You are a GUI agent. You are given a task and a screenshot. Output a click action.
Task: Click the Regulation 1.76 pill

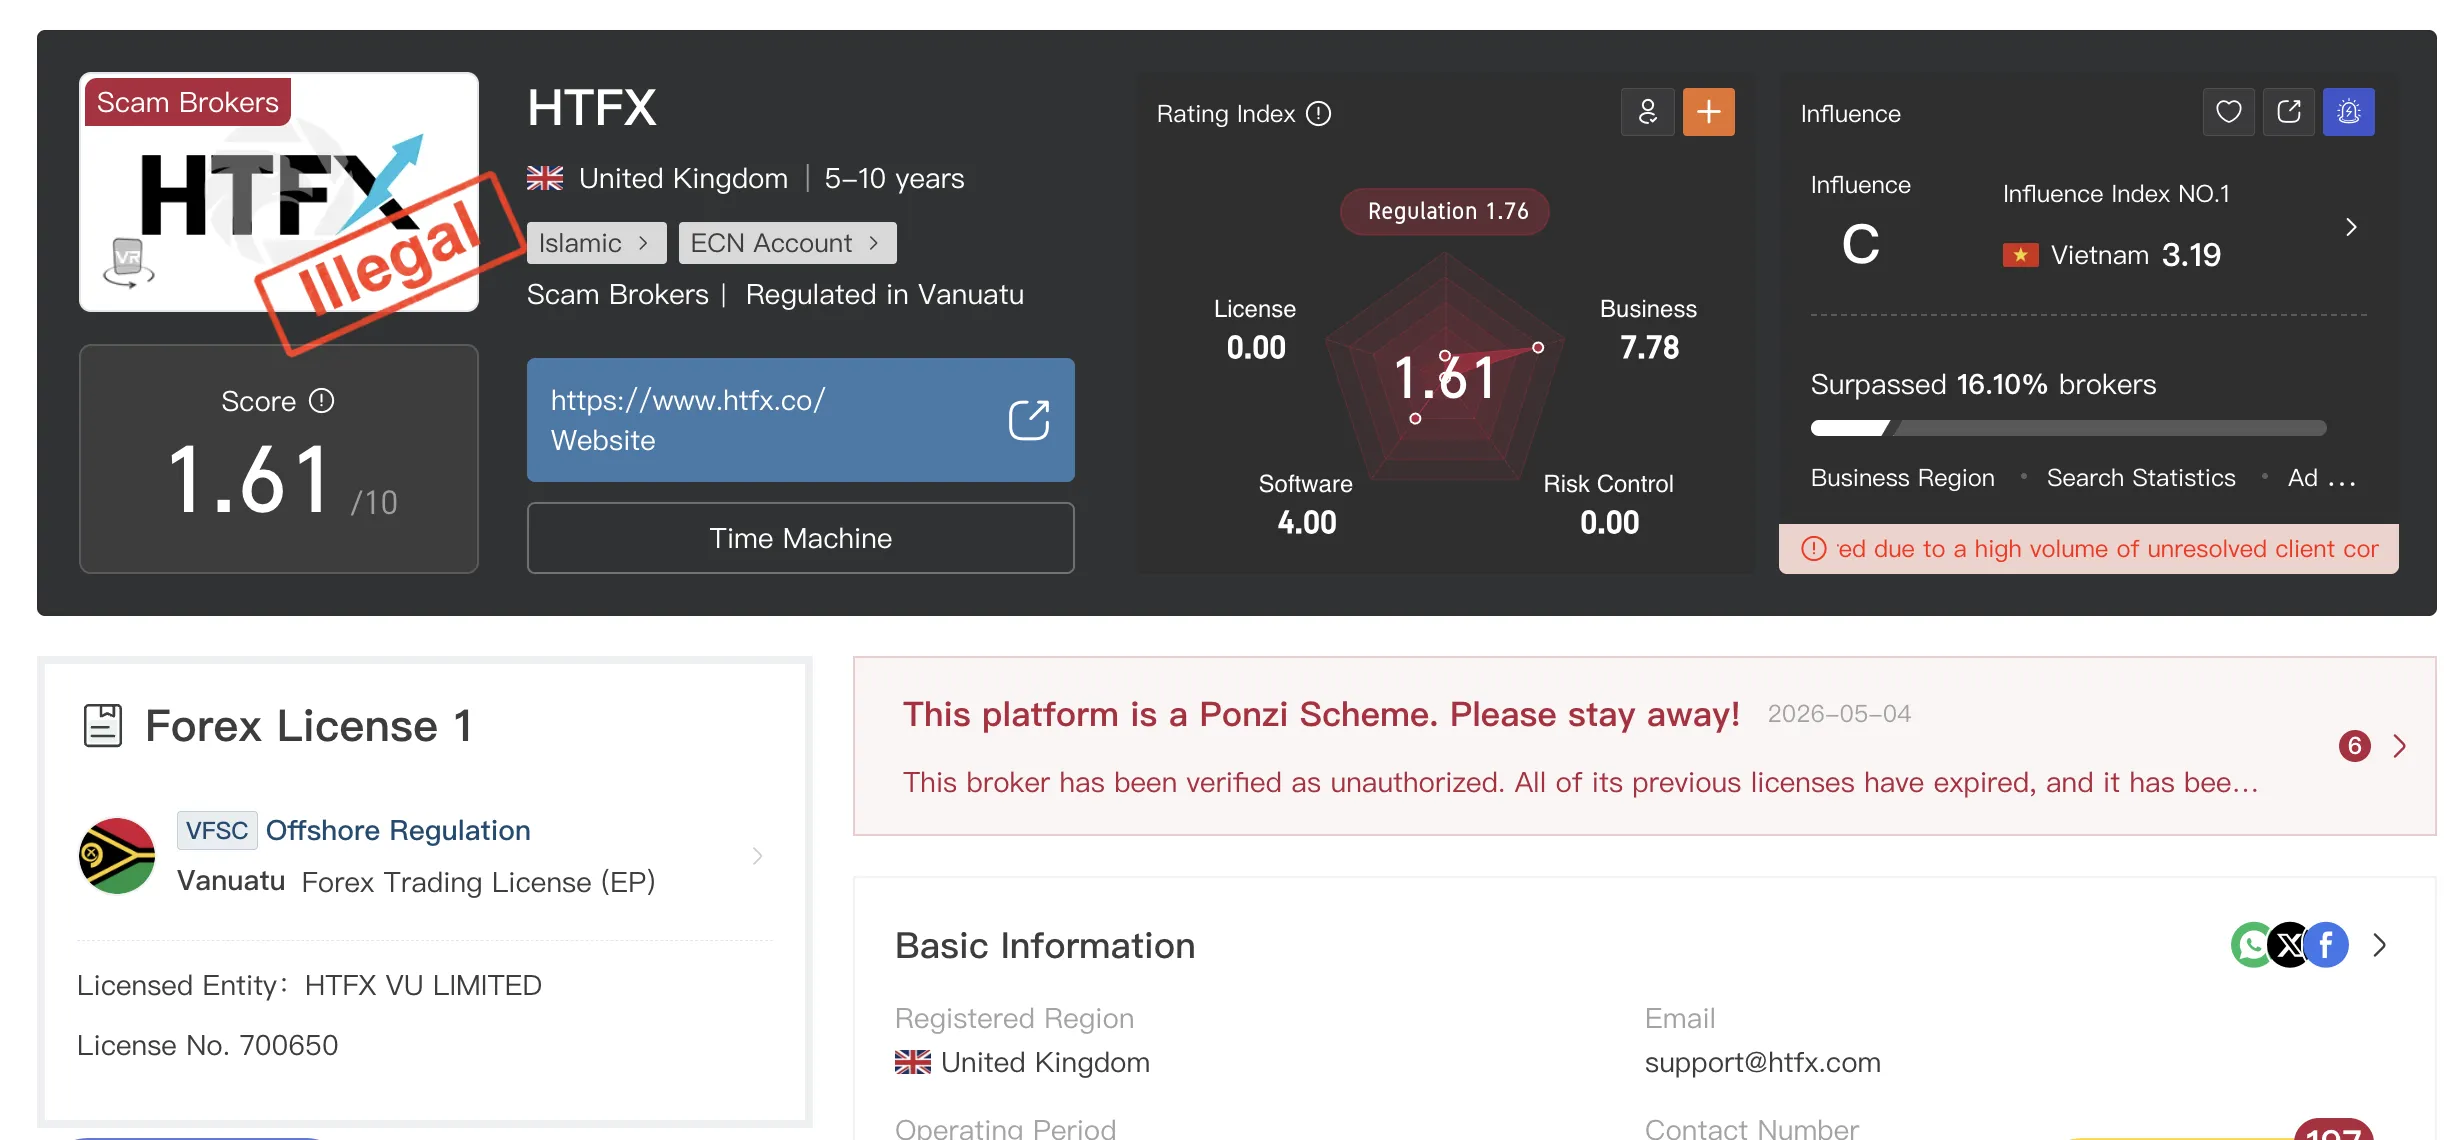coord(1445,212)
